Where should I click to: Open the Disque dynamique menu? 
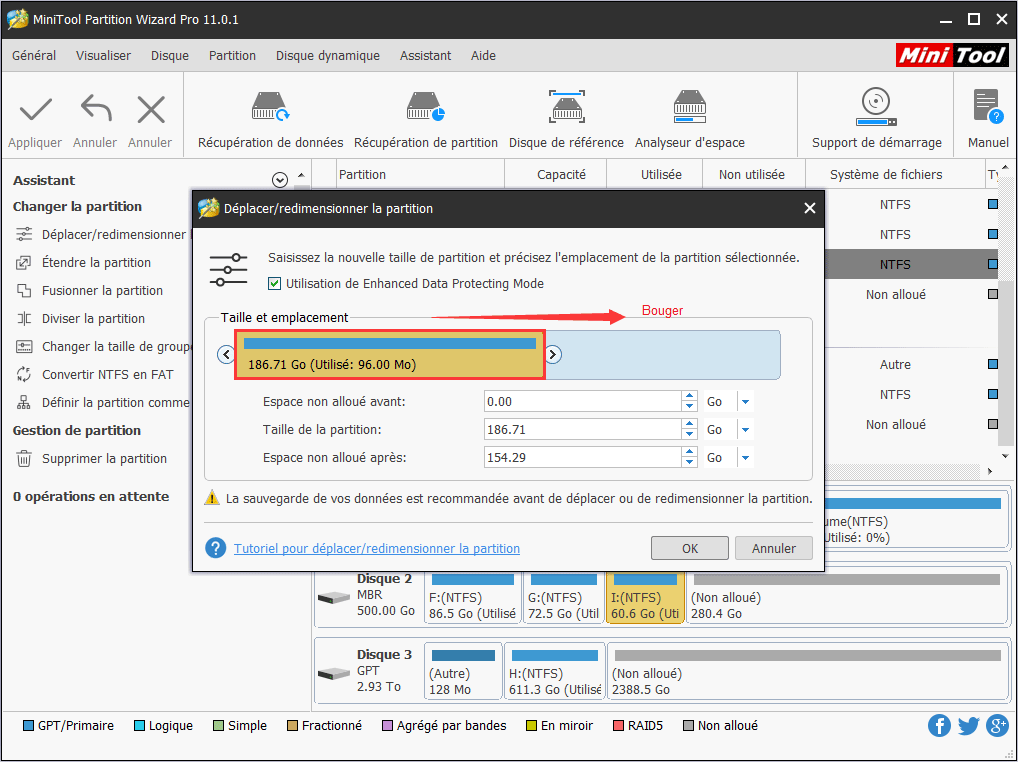click(x=328, y=56)
